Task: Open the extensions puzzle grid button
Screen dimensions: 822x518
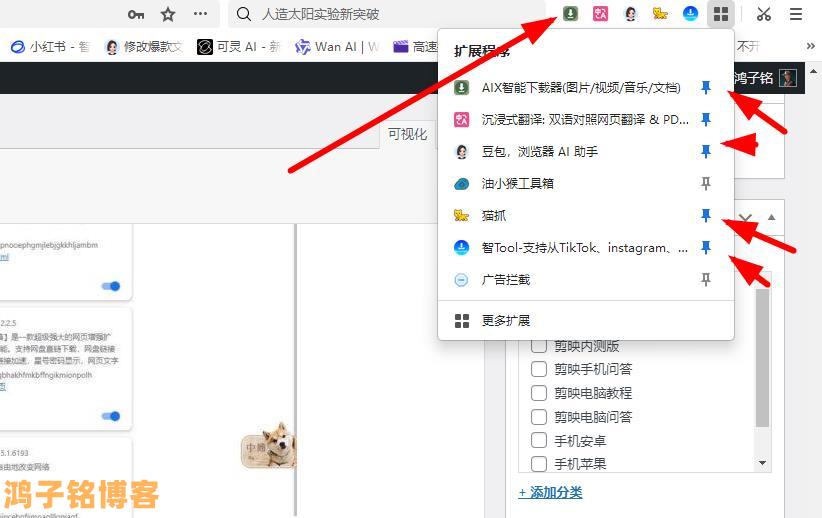Action: tap(720, 14)
